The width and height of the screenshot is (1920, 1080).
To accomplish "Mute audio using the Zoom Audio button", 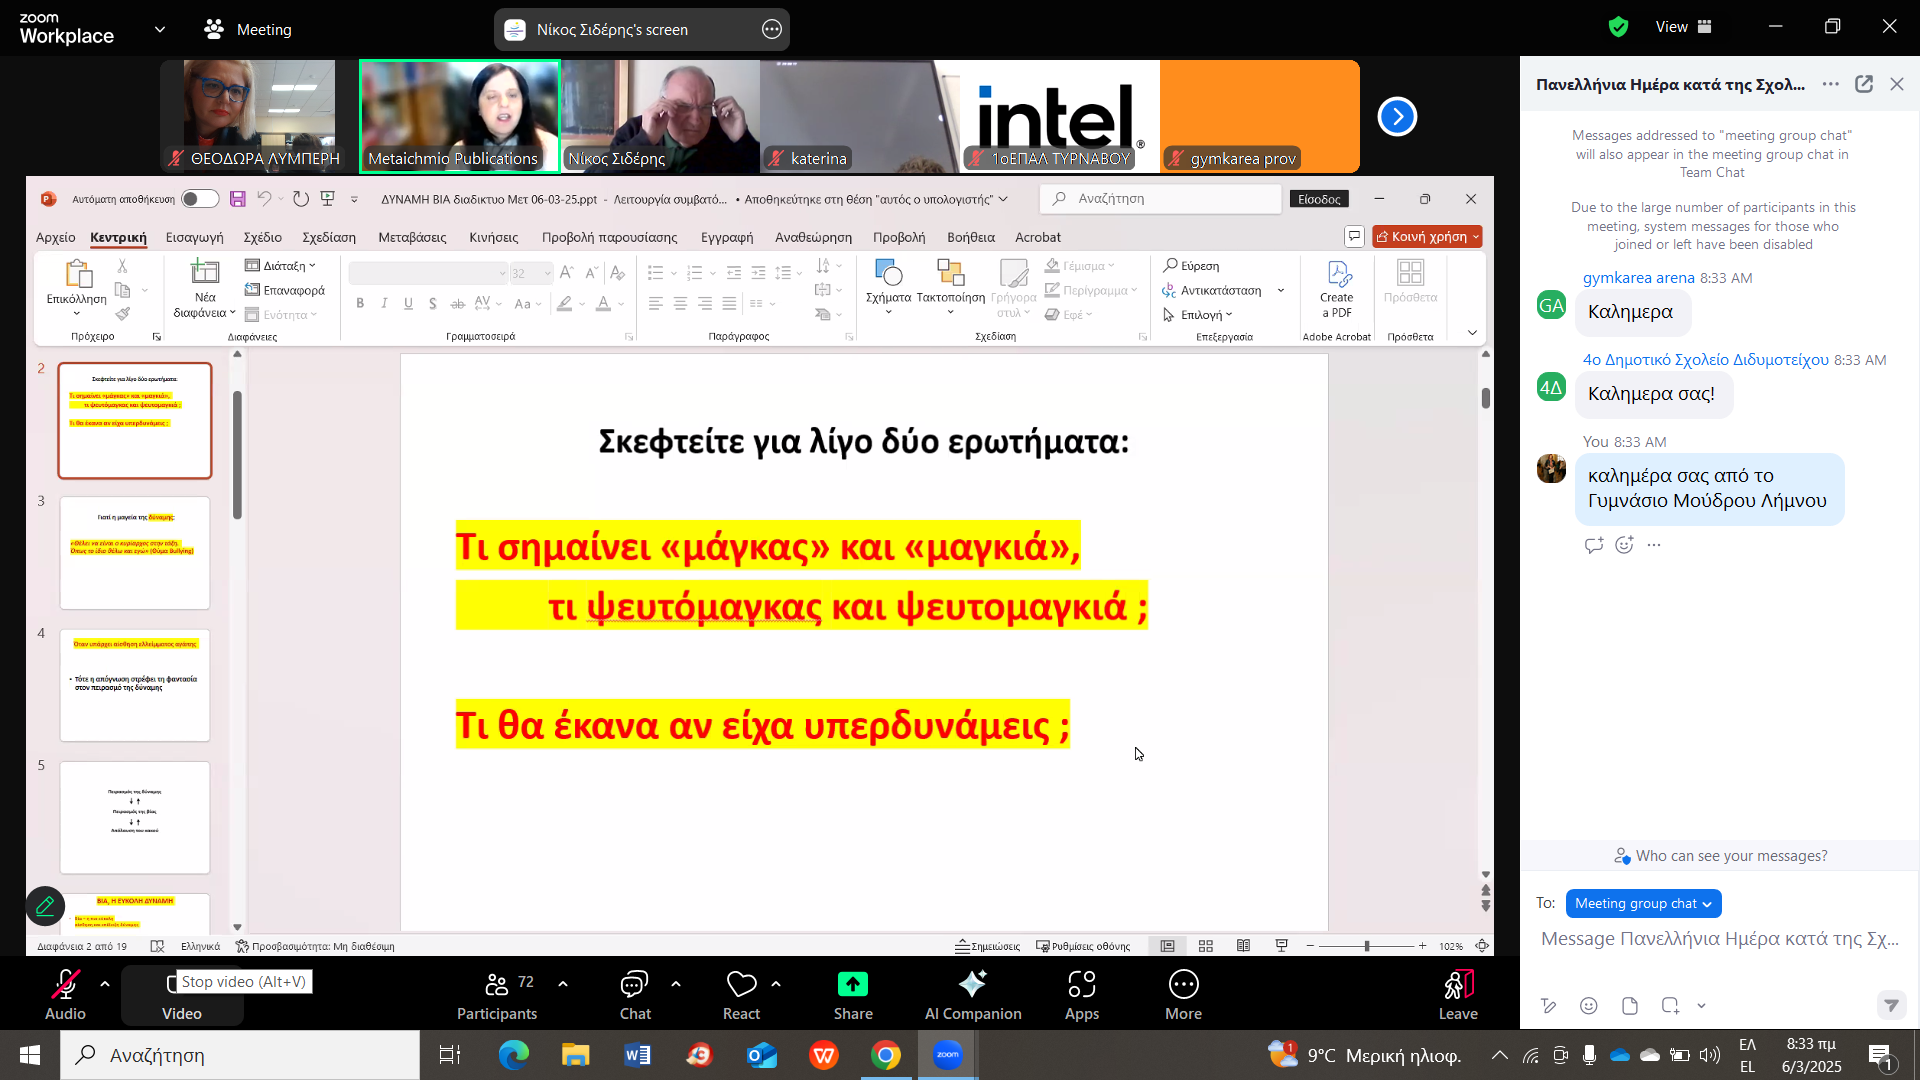I will tap(64, 993).
